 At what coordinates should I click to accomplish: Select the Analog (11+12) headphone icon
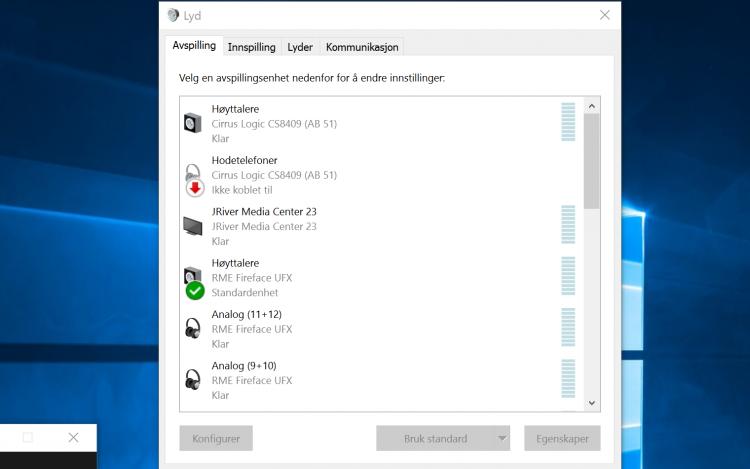tap(193, 328)
